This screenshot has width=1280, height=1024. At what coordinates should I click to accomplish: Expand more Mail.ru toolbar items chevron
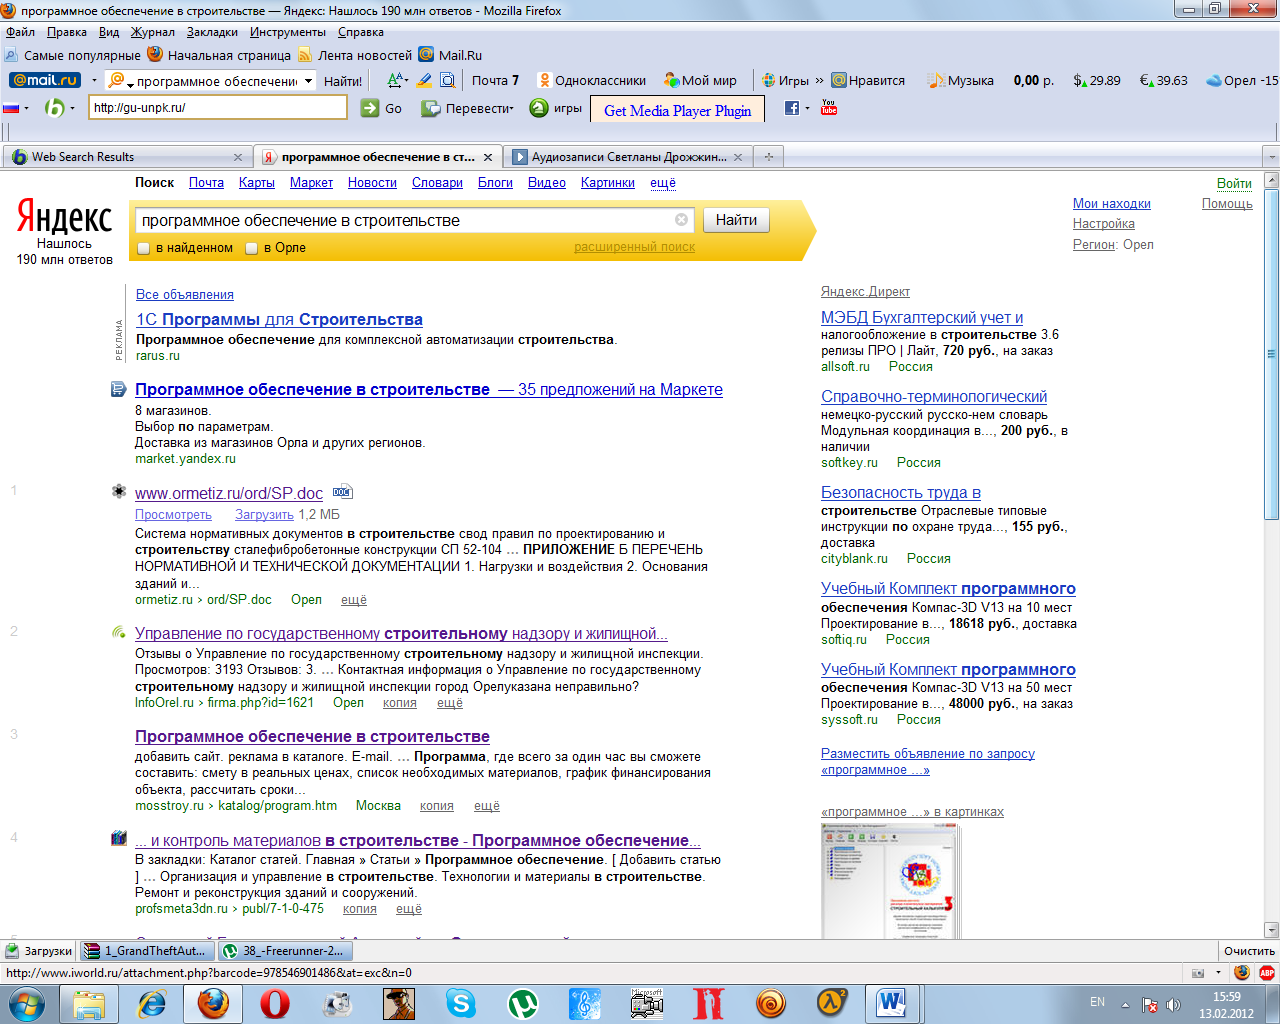click(820, 80)
